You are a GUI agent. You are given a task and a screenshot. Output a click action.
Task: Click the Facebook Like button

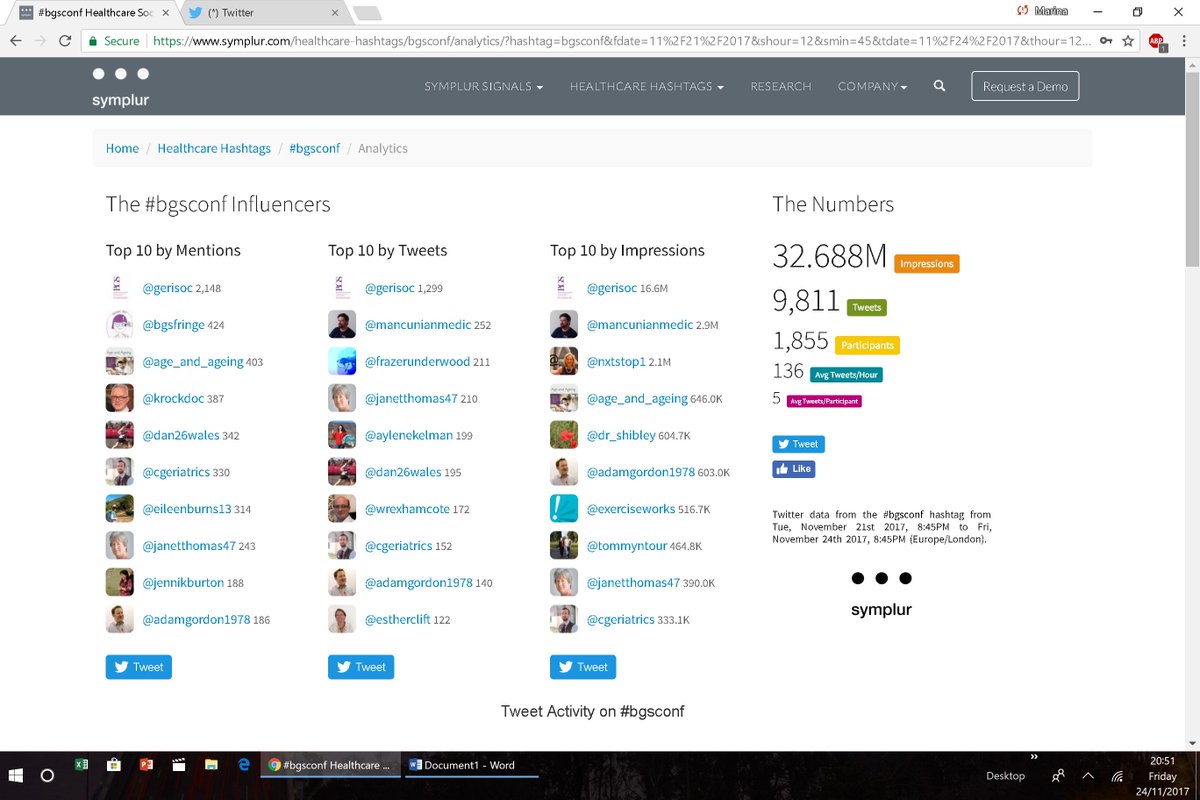(794, 469)
